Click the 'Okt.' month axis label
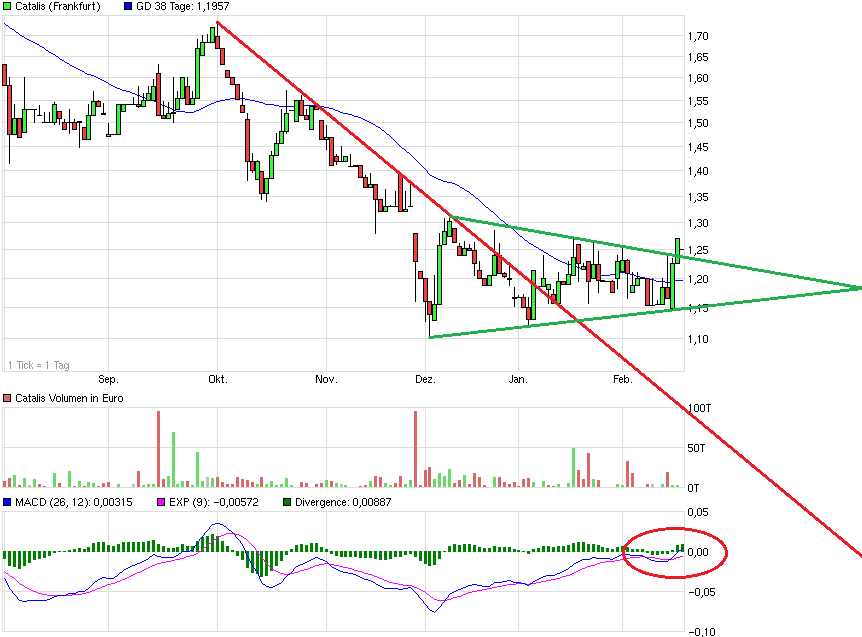Viewport: 862px width, 637px height. pos(218,379)
